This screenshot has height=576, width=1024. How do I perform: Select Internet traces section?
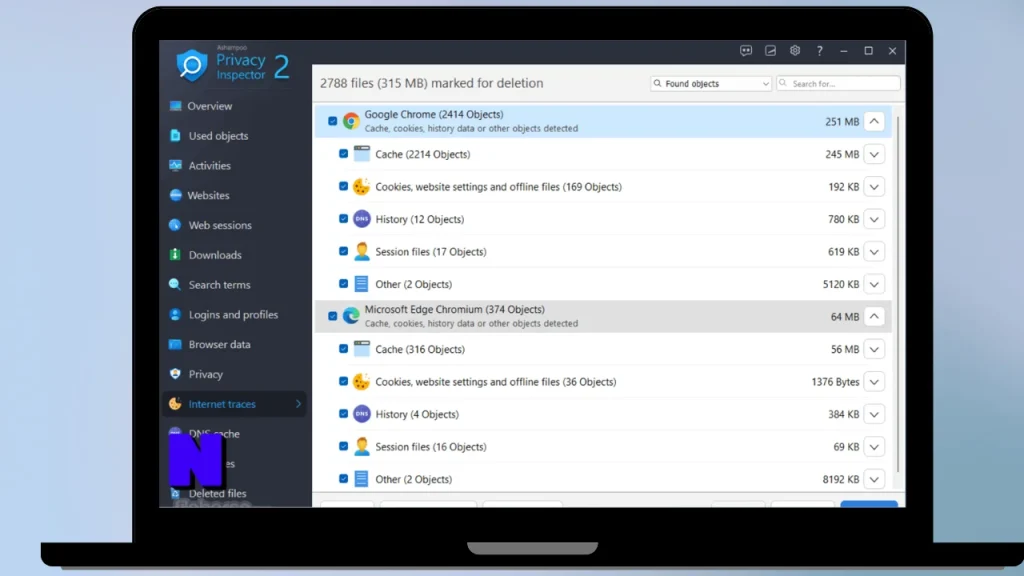click(x=234, y=404)
